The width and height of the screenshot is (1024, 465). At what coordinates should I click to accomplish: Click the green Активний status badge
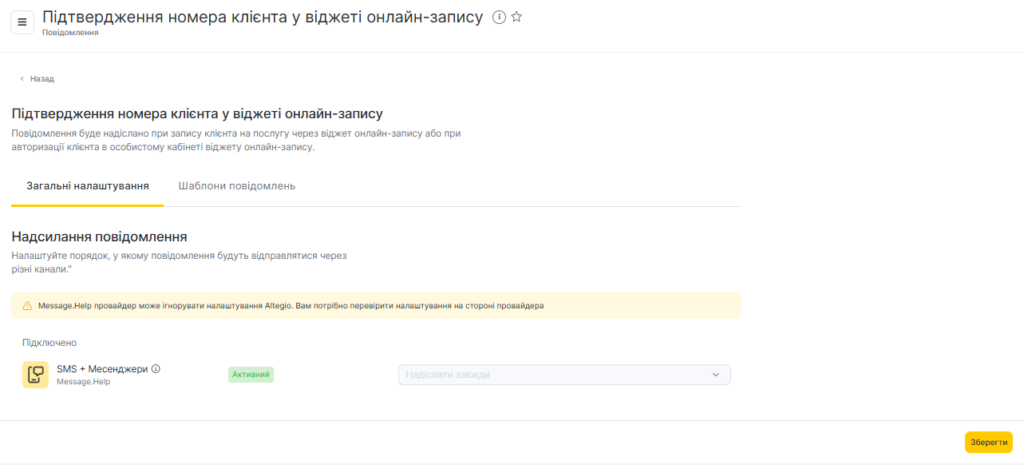pyautogui.click(x=251, y=374)
